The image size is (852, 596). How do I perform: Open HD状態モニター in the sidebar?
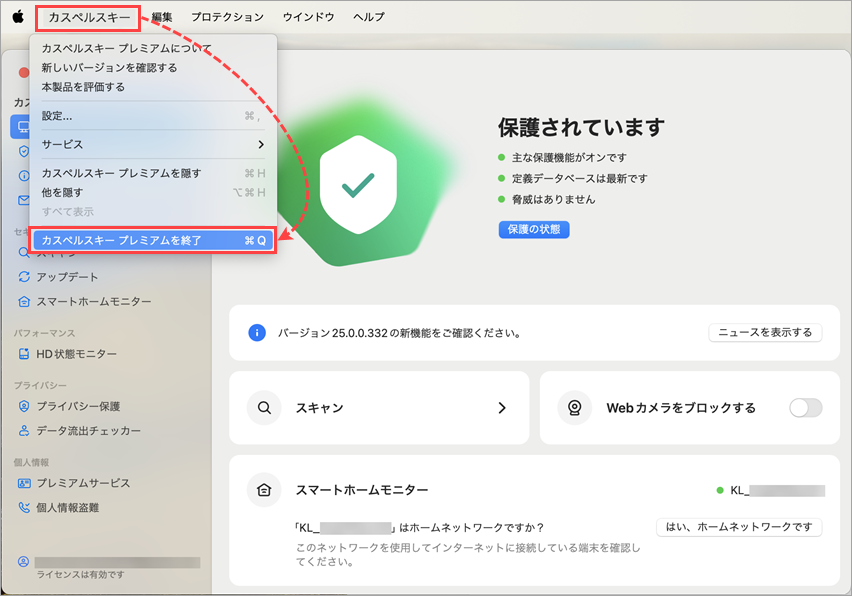(76, 354)
